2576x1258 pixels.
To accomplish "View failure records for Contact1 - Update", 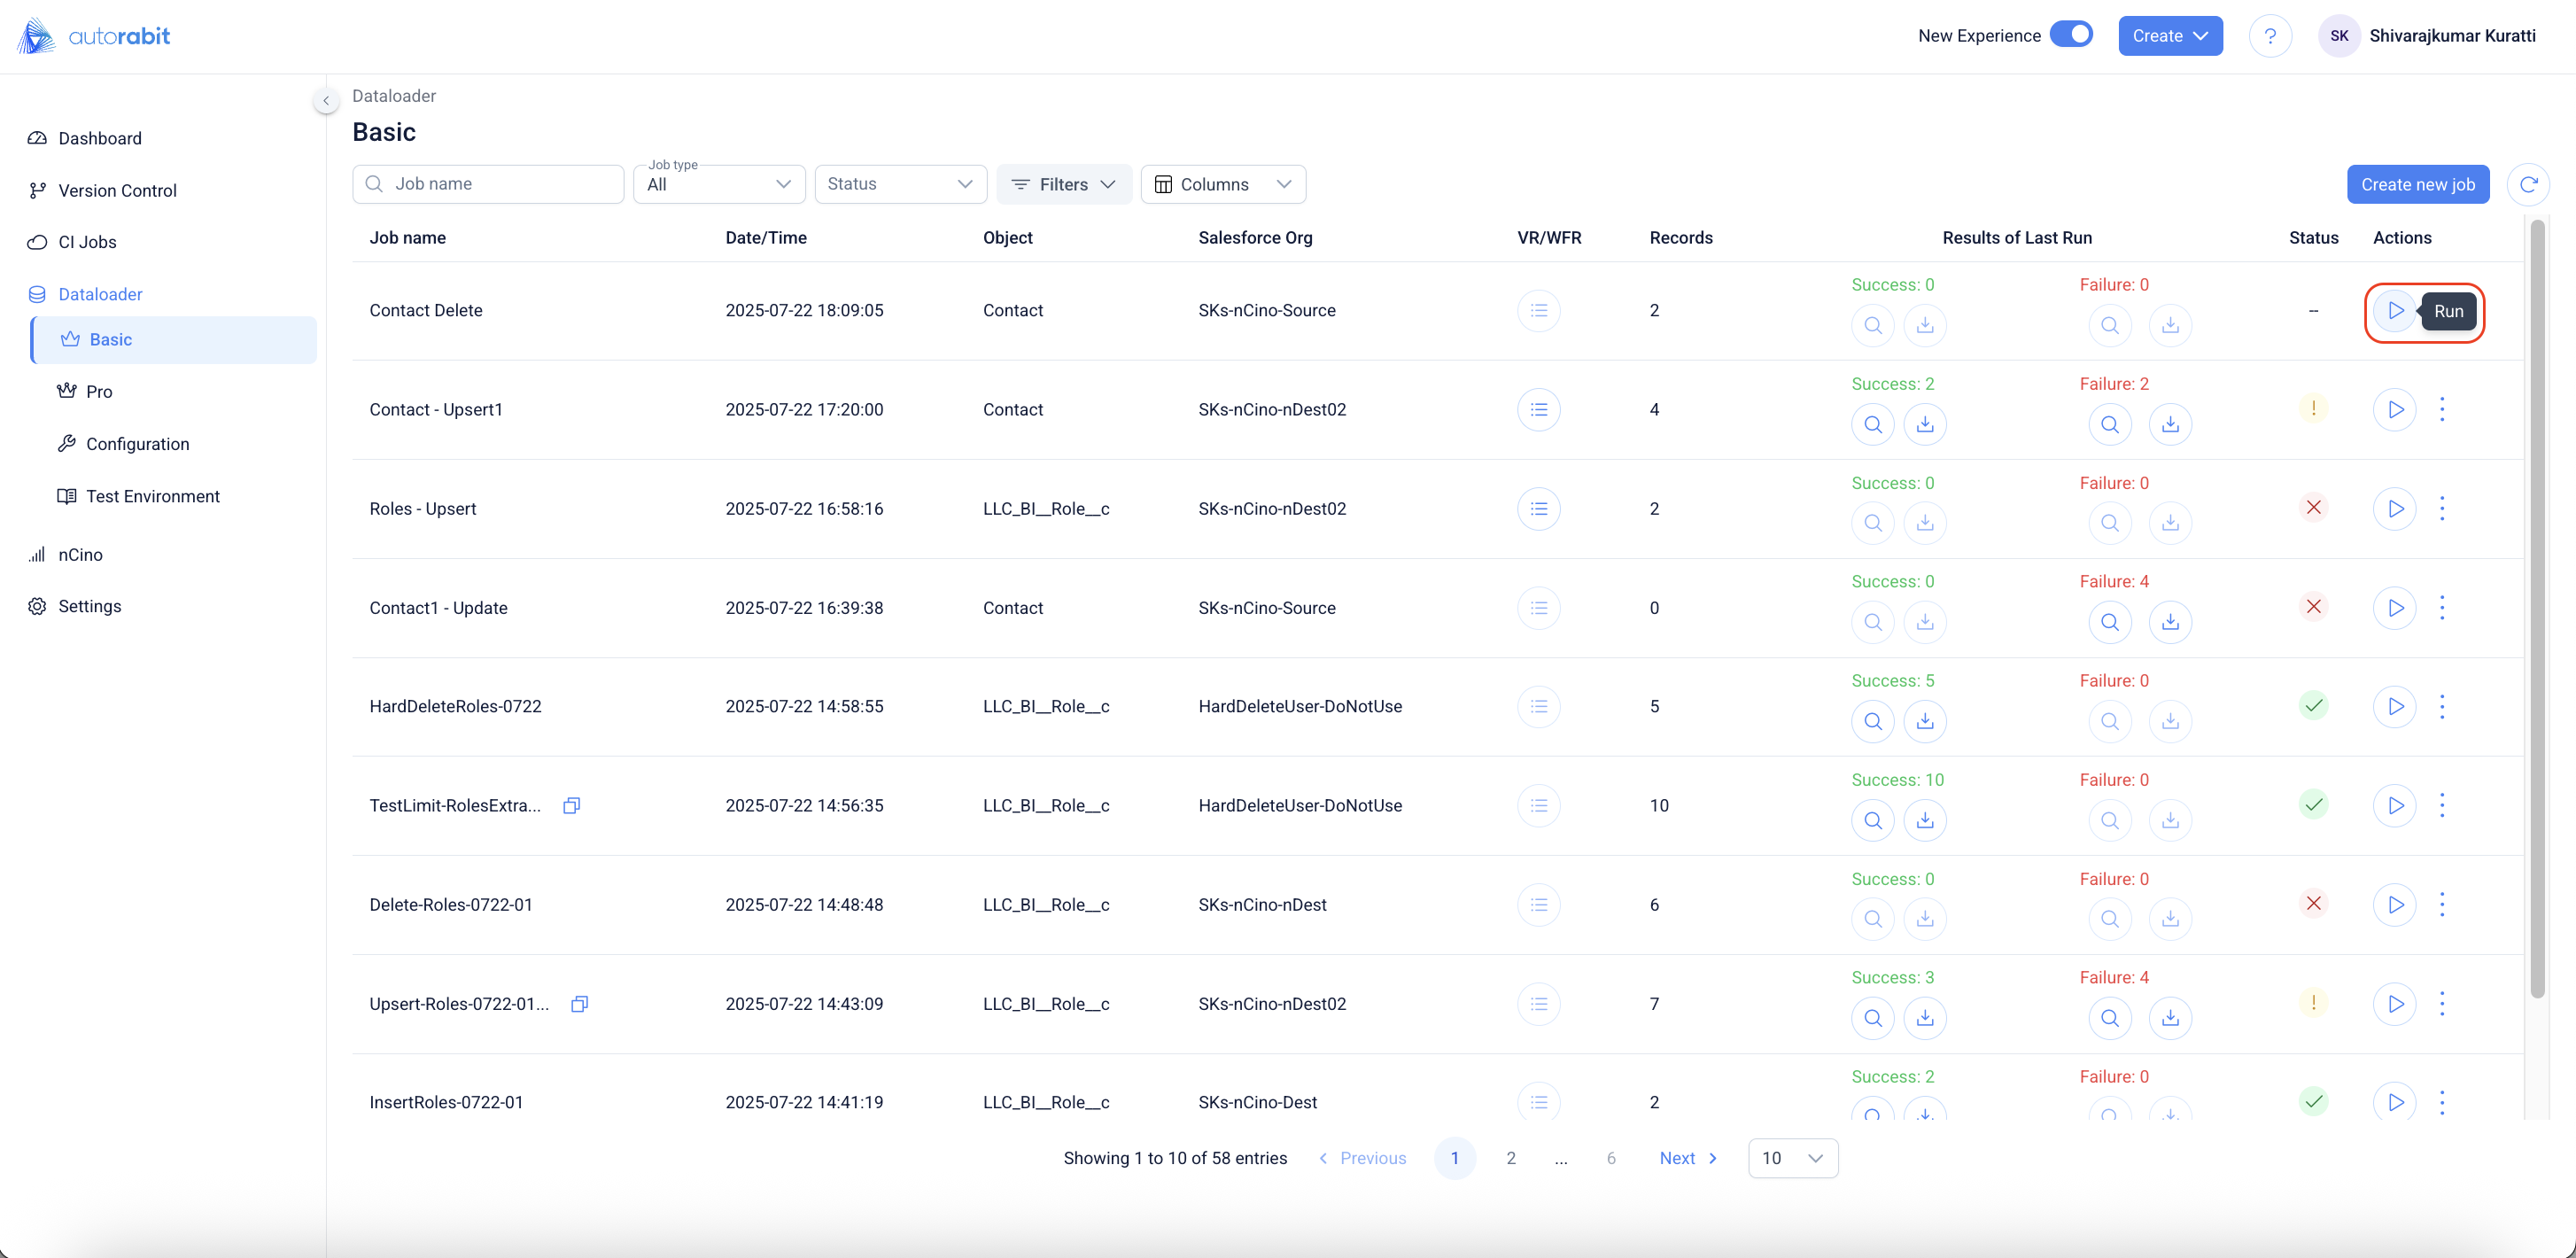I will [x=2109, y=622].
